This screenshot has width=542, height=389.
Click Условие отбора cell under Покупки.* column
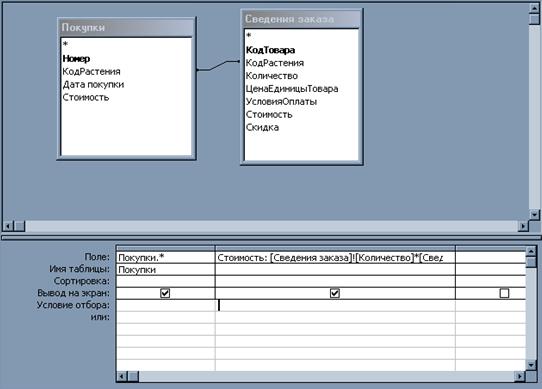coord(166,305)
